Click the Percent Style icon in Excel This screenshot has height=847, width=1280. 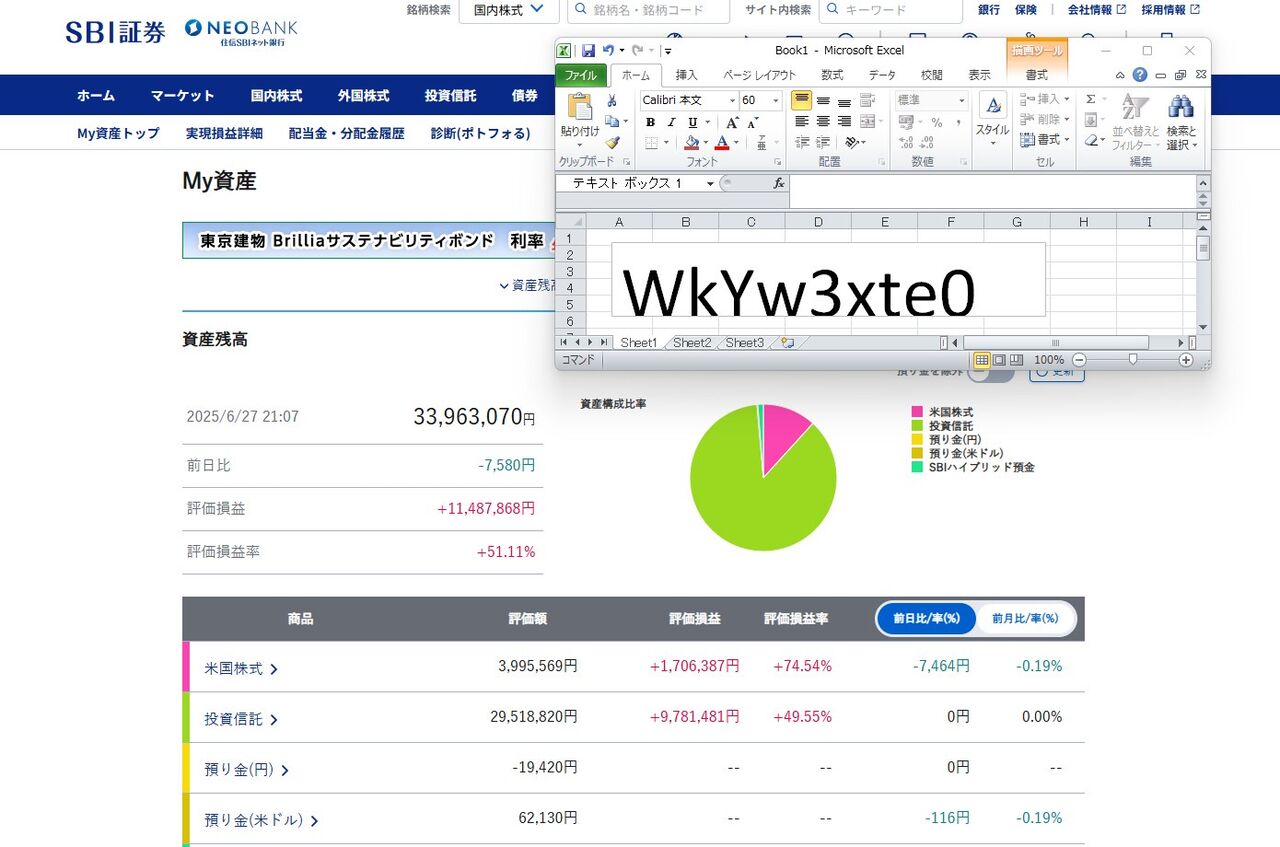click(x=937, y=122)
